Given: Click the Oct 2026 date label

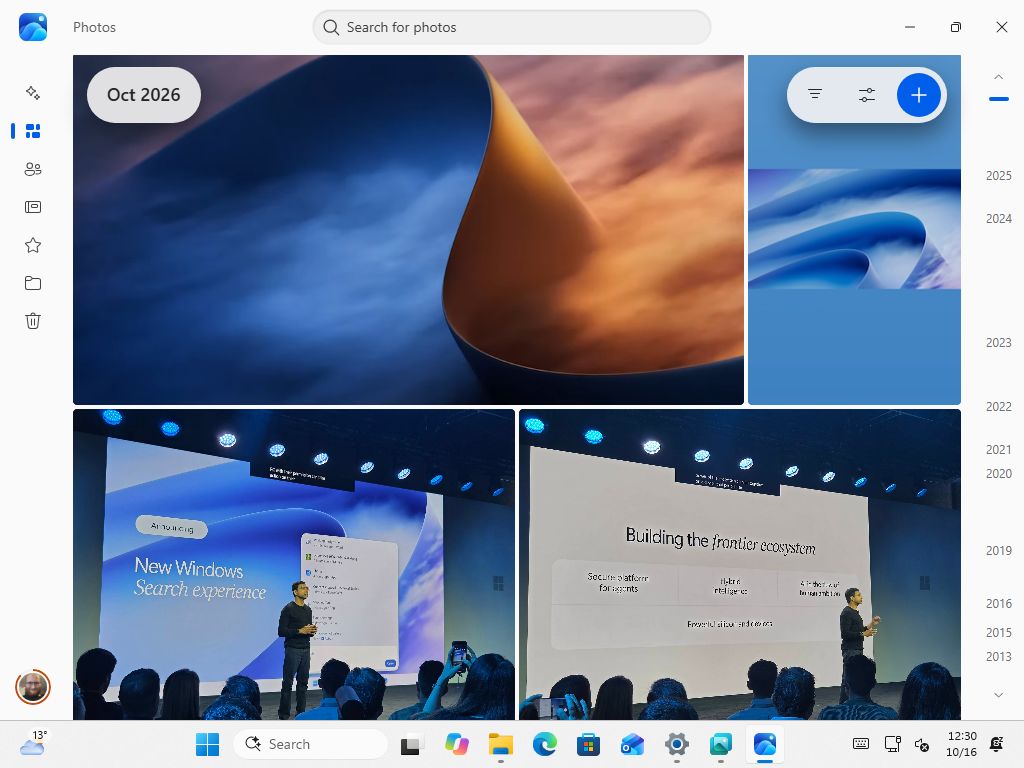Looking at the screenshot, I should [x=144, y=95].
